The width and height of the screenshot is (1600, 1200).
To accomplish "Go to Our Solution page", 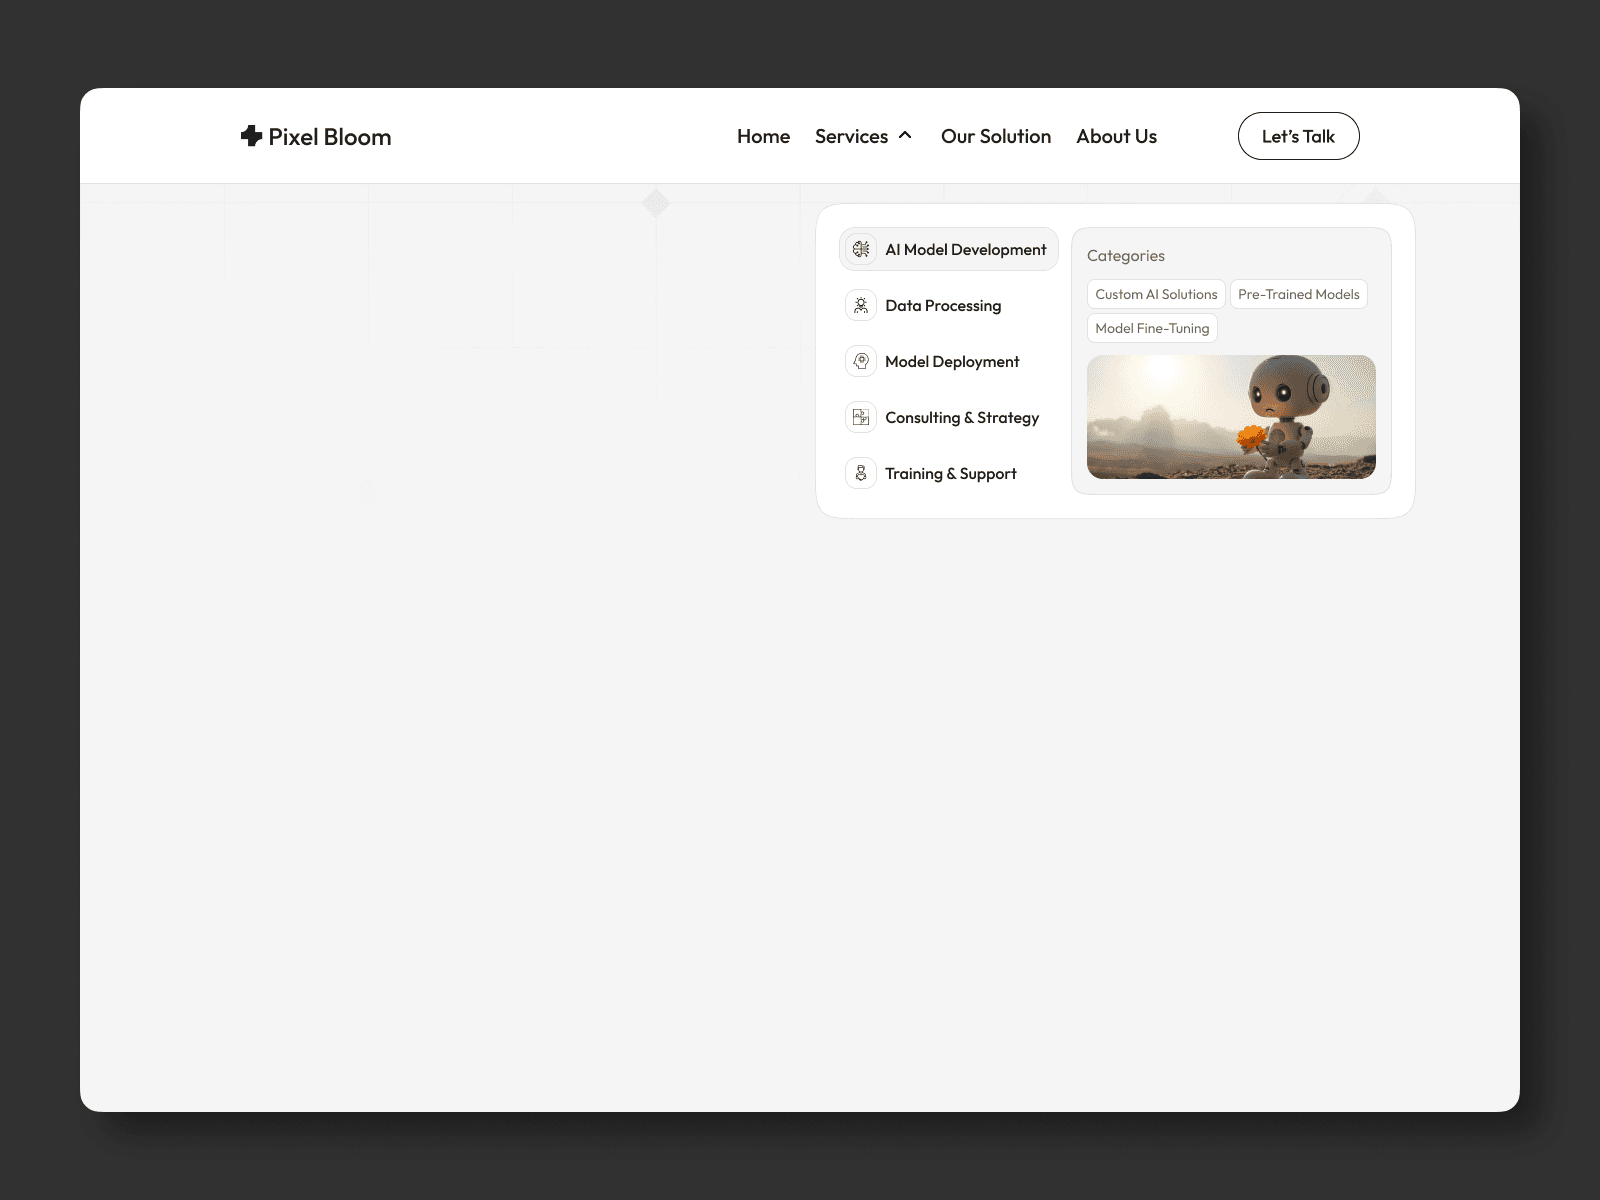I will tap(996, 136).
